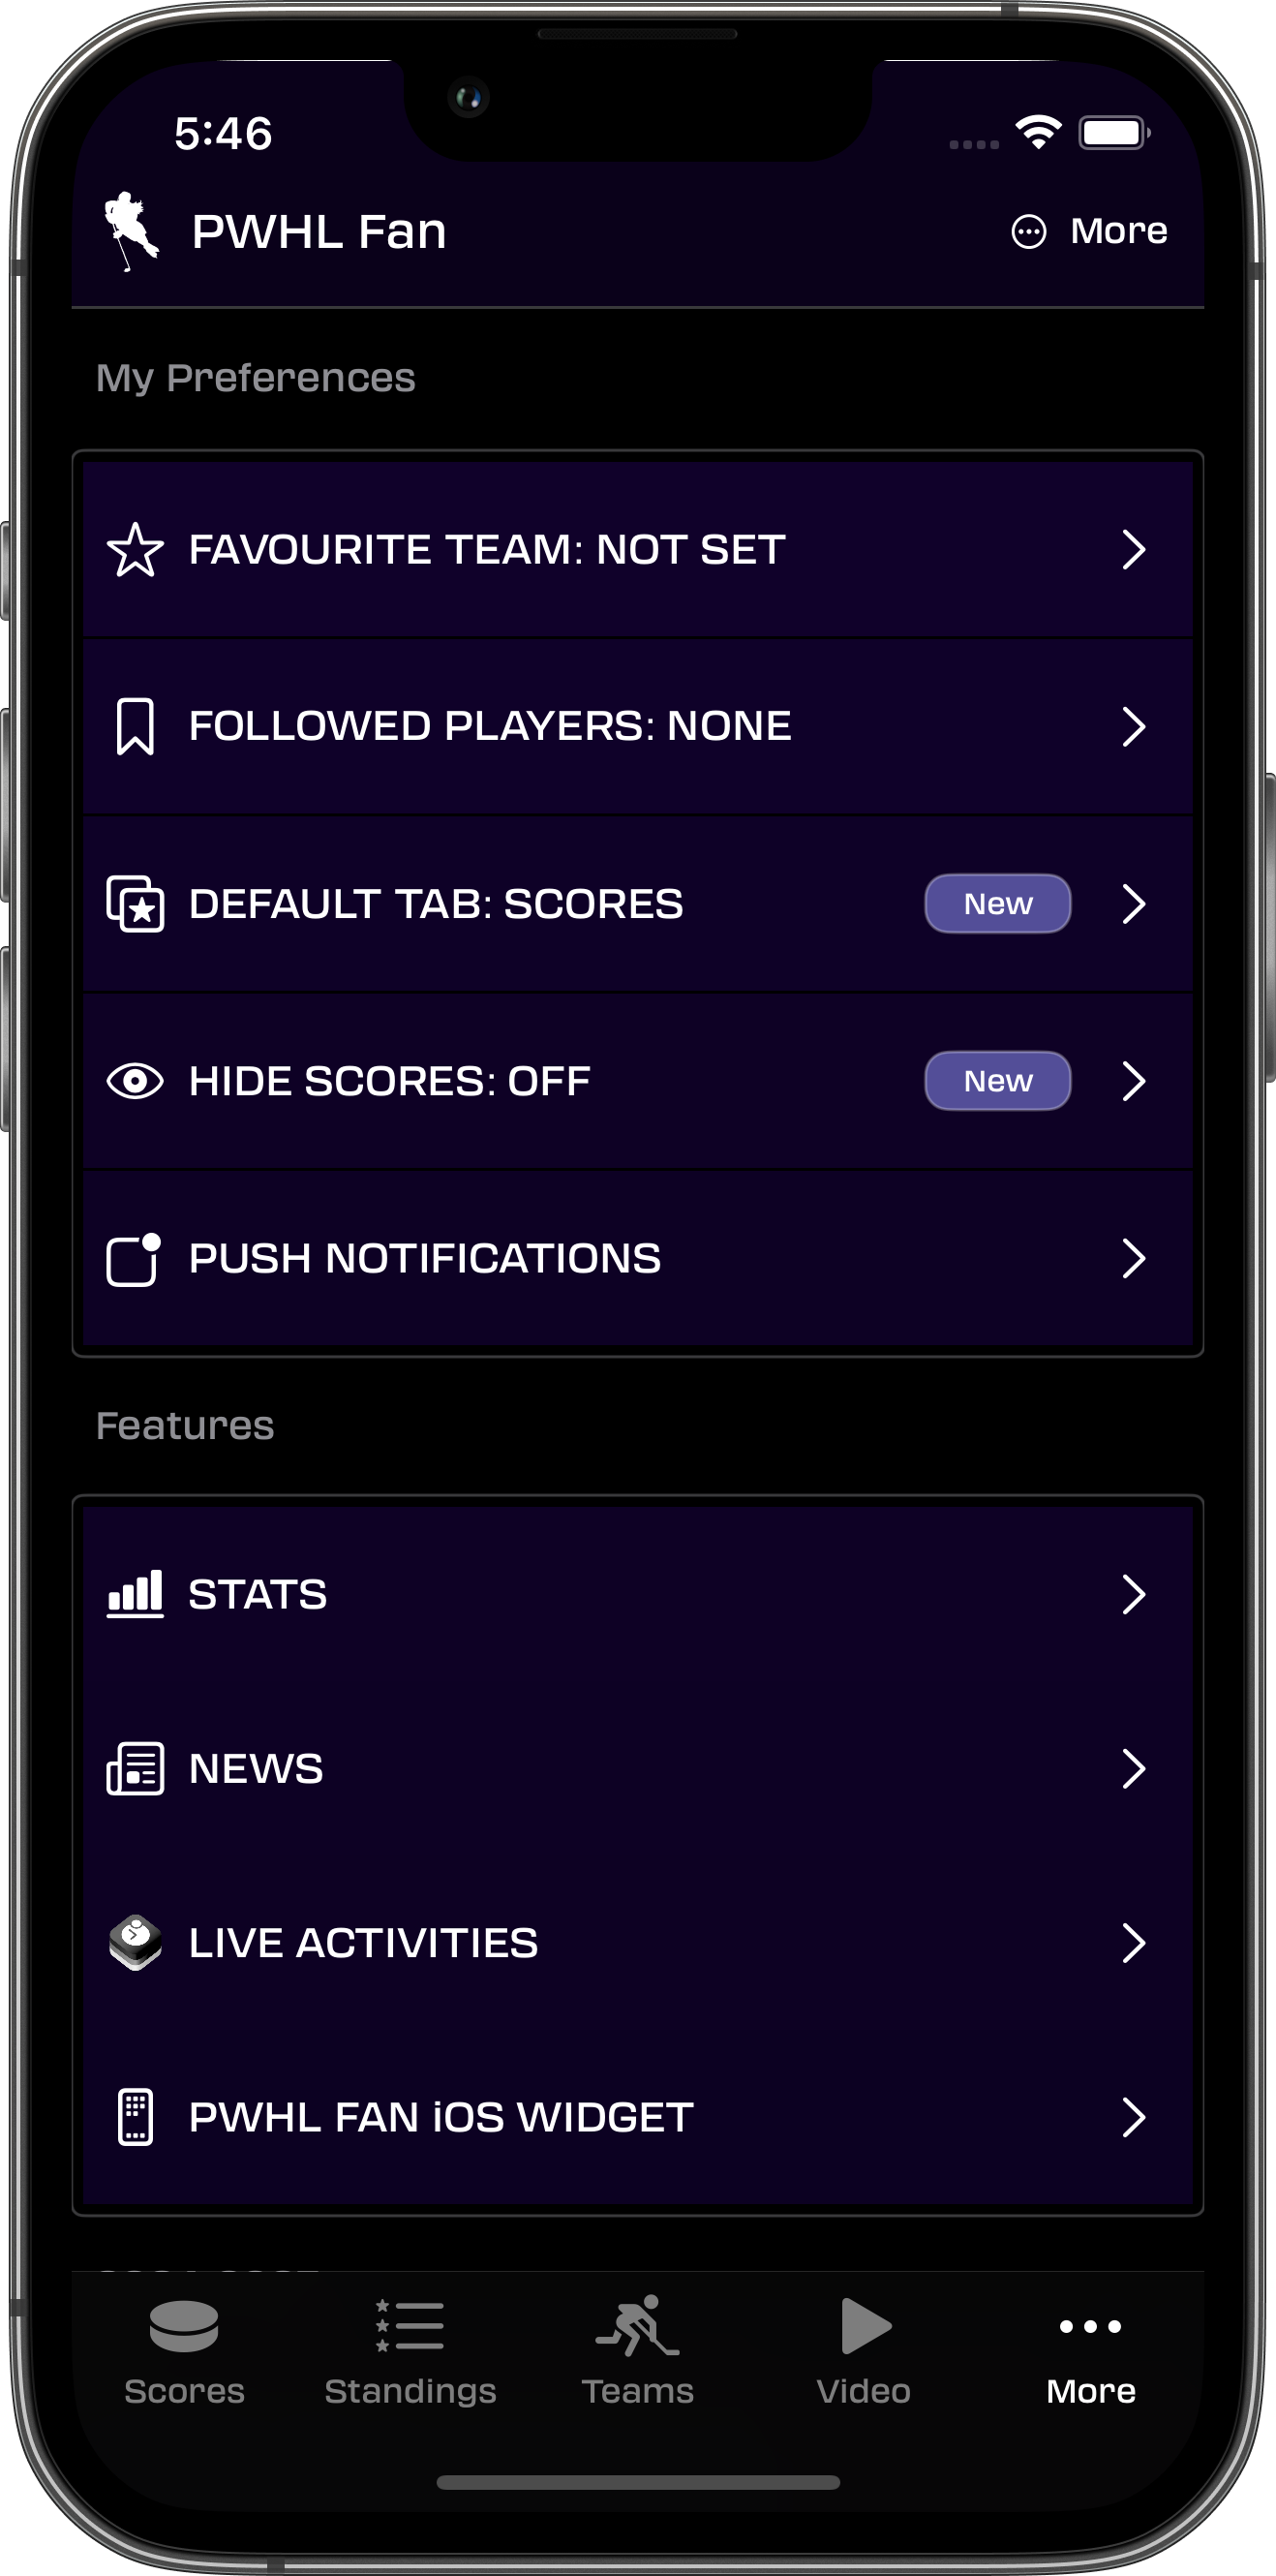Tap the star icon for Favourite Team
The height and width of the screenshot is (2576, 1276).
click(135, 550)
